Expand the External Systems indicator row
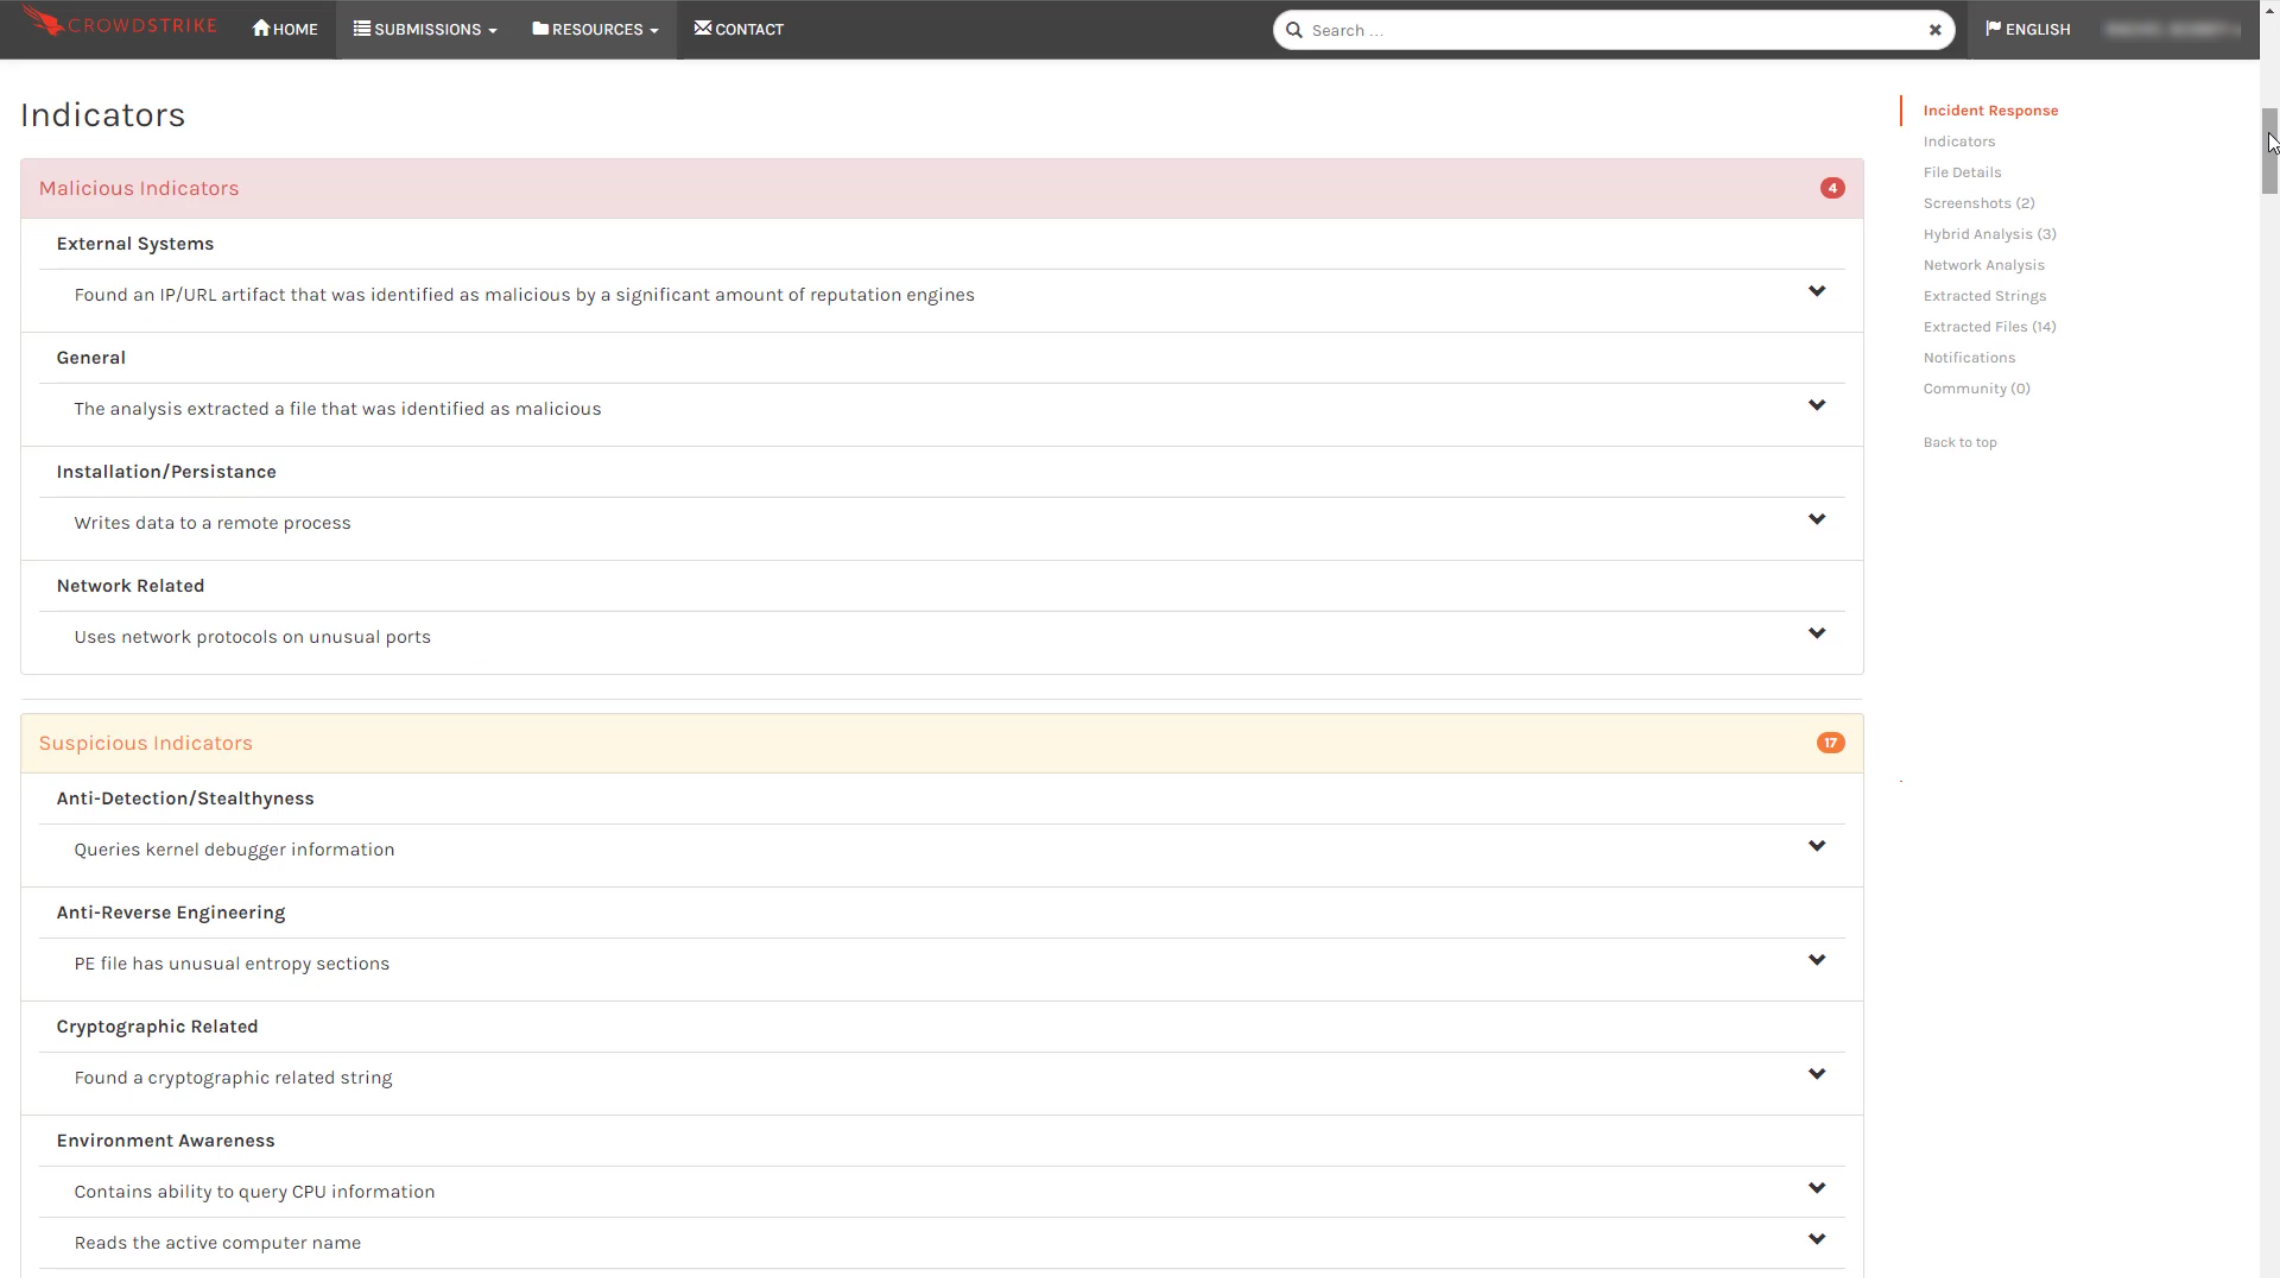Screen dimensions: 2280x1278 click(x=1816, y=293)
